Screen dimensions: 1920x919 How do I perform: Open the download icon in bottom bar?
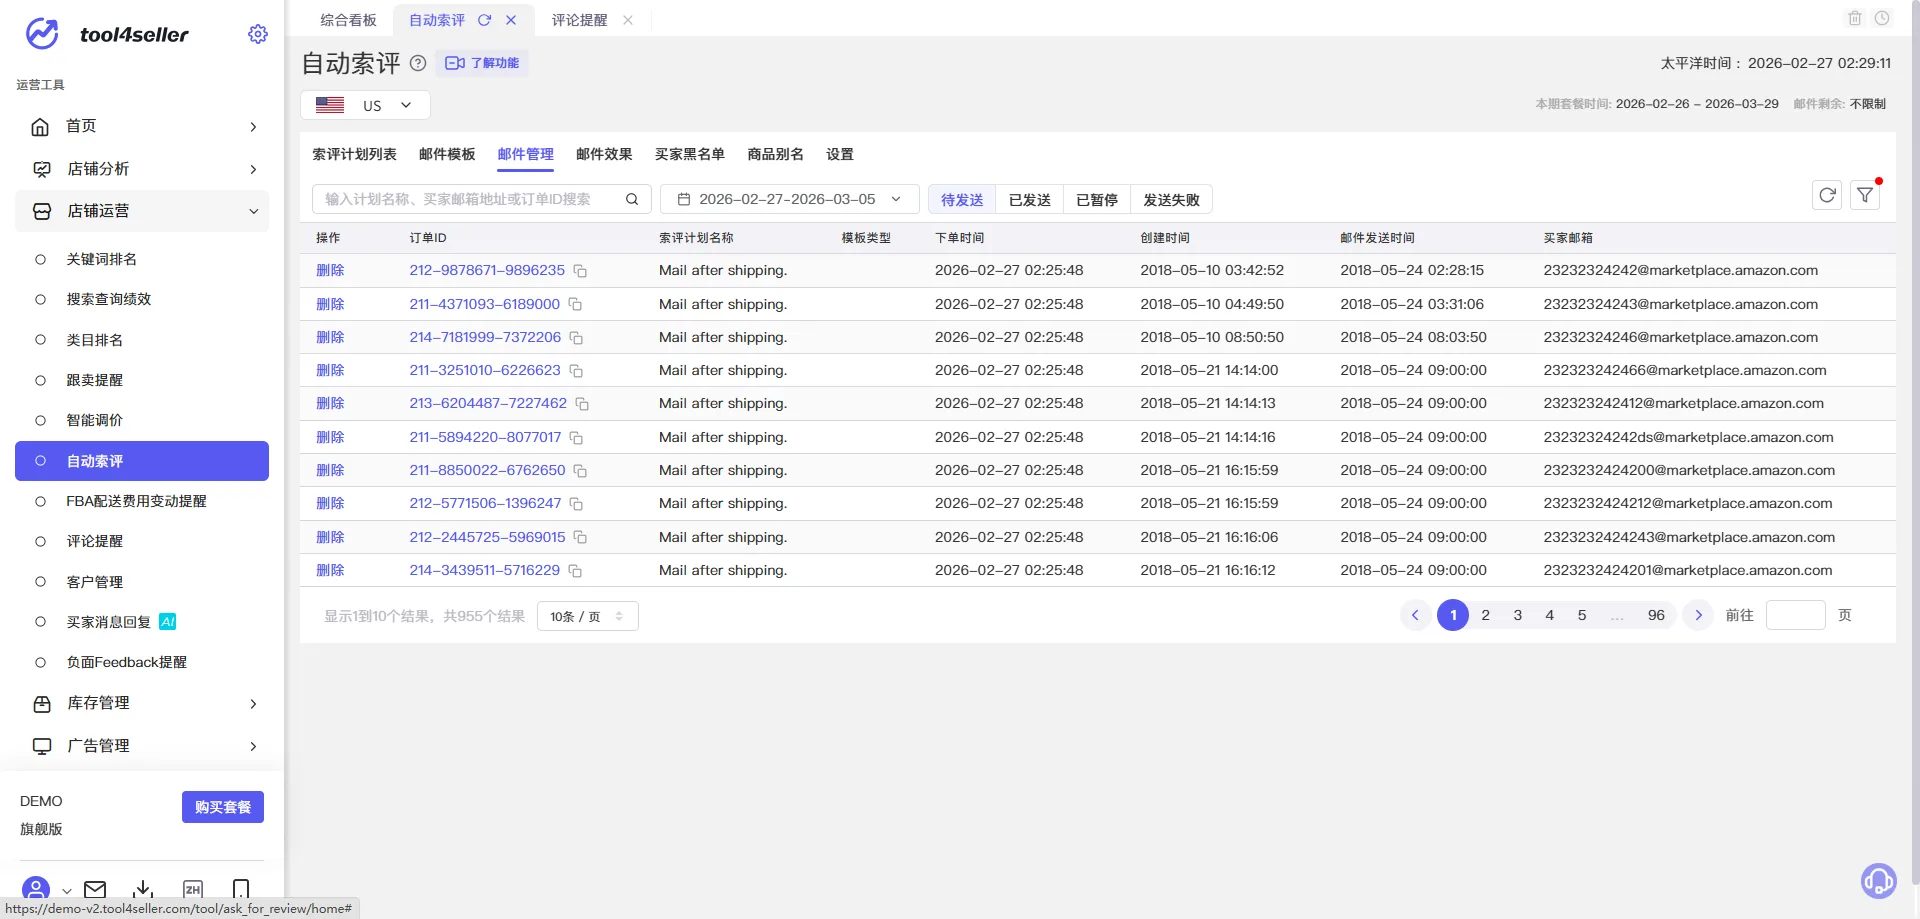(143, 889)
